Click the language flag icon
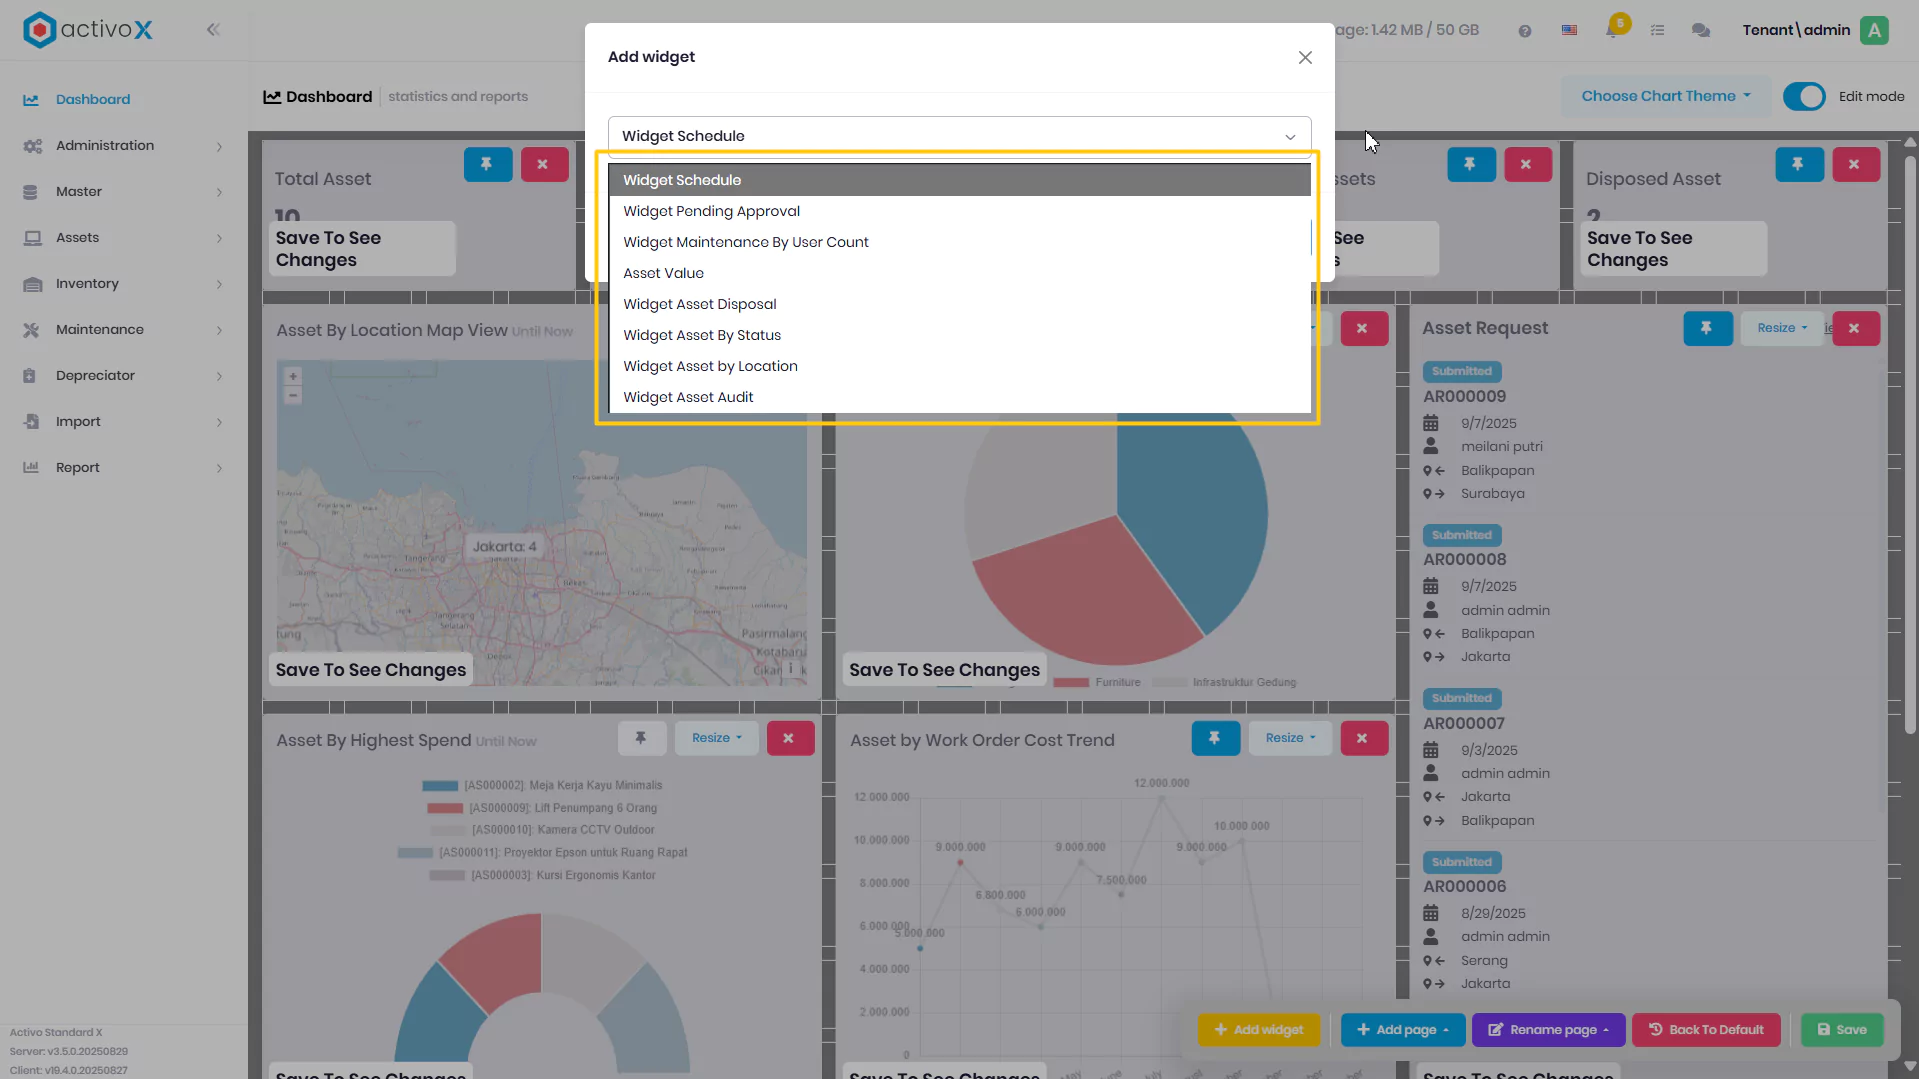The image size is (1919, 1079). coord(1569,30)
